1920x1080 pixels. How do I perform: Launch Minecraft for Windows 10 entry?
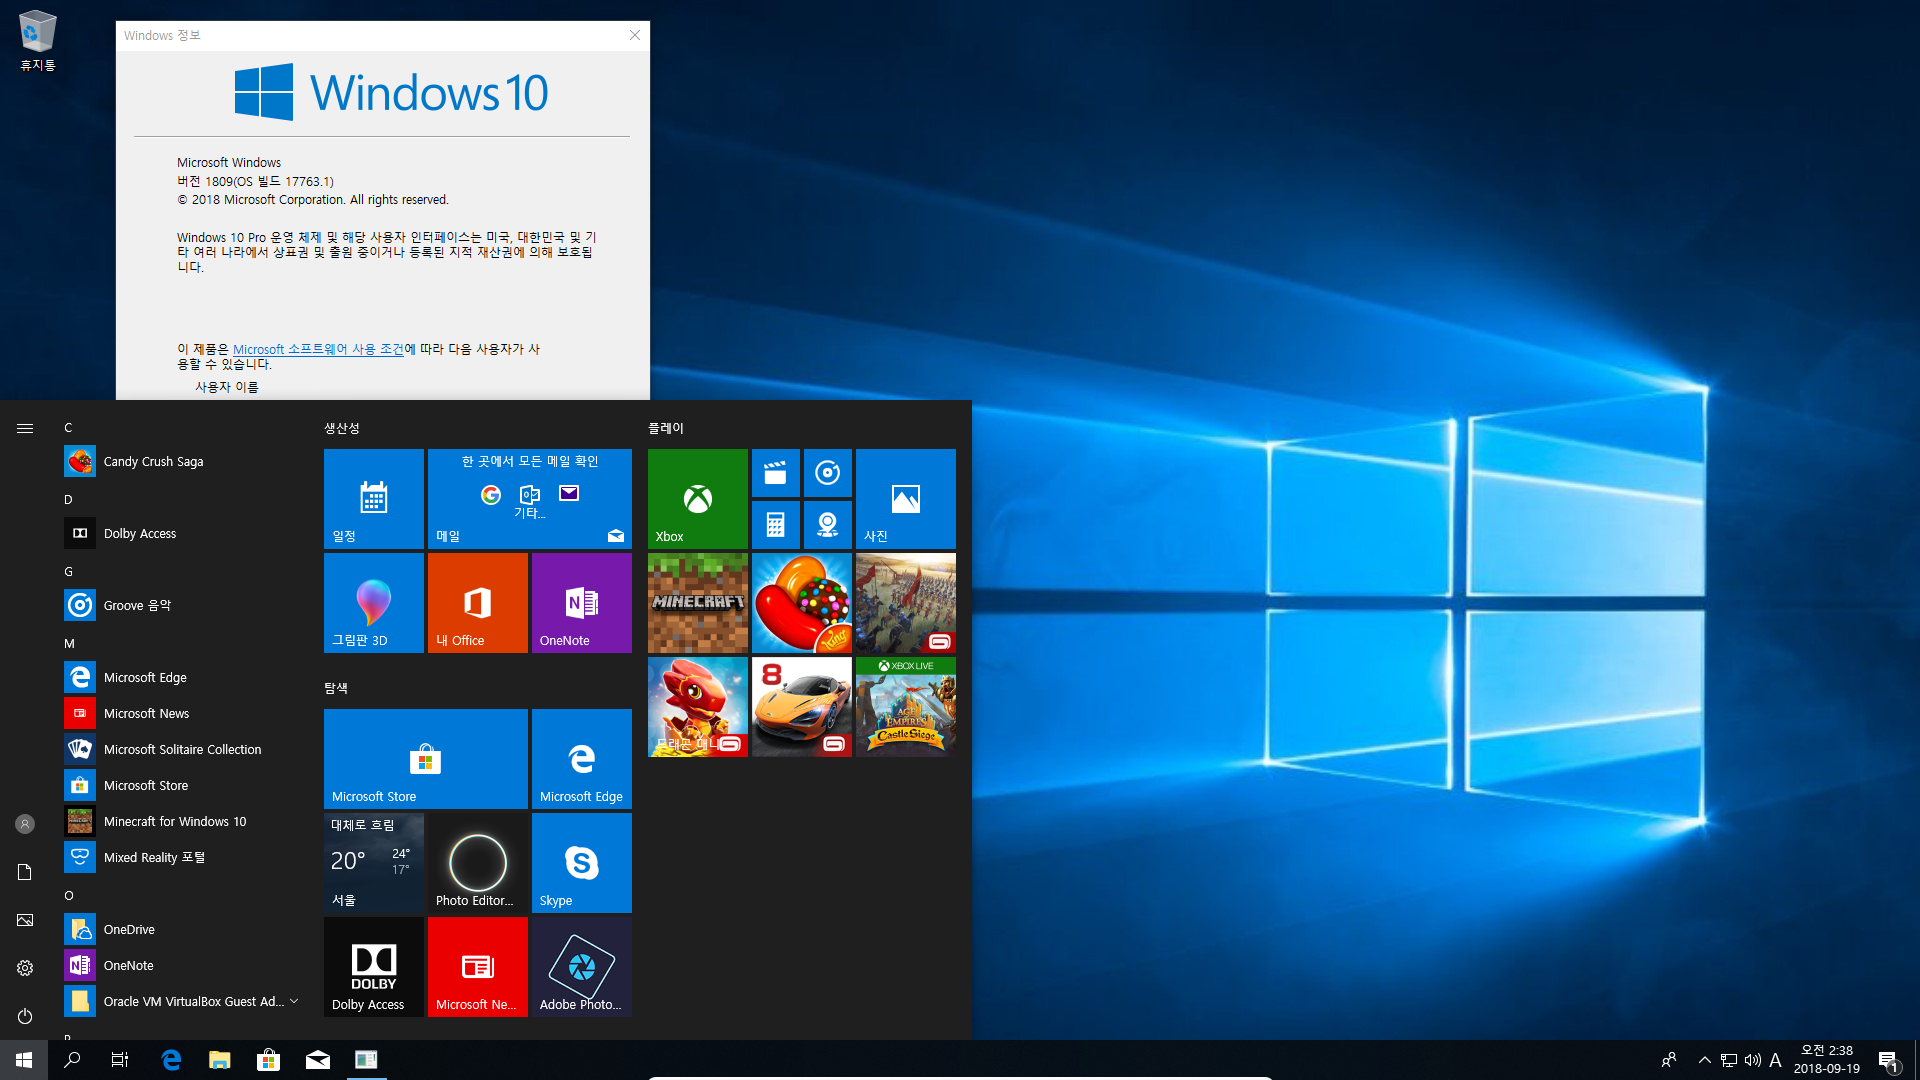pos(180,821)
